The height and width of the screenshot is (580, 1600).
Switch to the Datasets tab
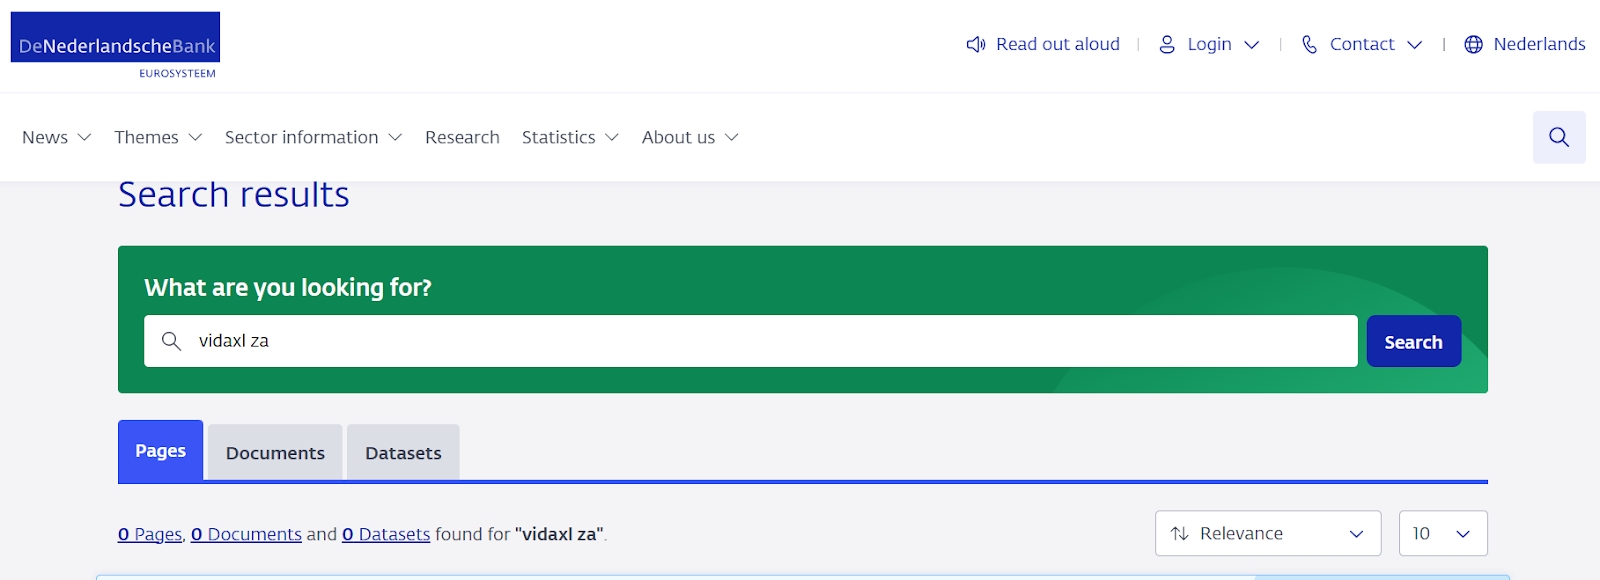[403, 453]
